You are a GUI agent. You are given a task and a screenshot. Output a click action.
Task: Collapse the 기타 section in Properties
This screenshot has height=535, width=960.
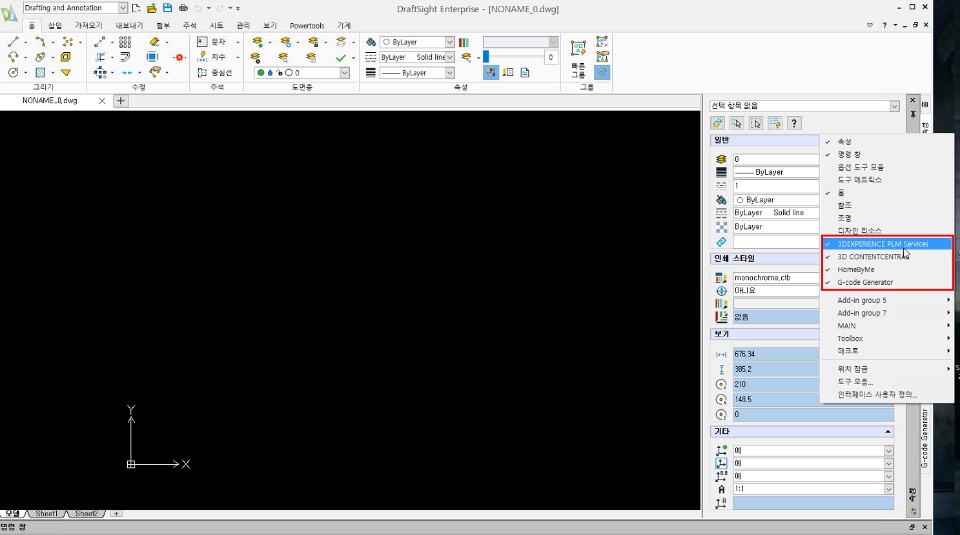click(887, 432)
